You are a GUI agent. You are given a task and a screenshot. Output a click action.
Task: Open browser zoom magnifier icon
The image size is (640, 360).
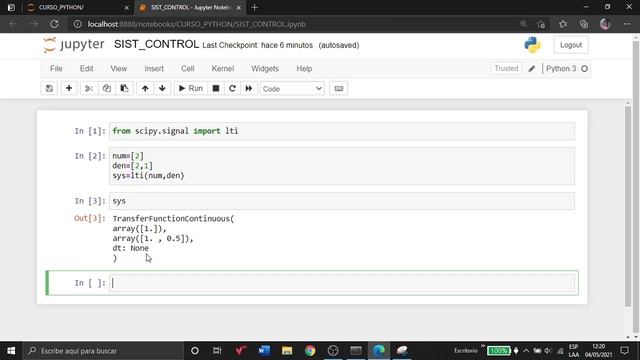click(523, 24)
